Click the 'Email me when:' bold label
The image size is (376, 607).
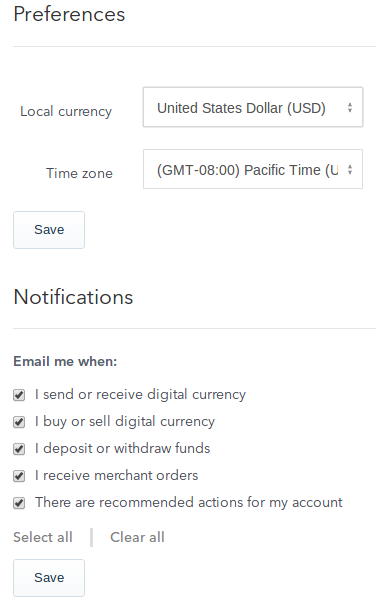pos(65,361)
